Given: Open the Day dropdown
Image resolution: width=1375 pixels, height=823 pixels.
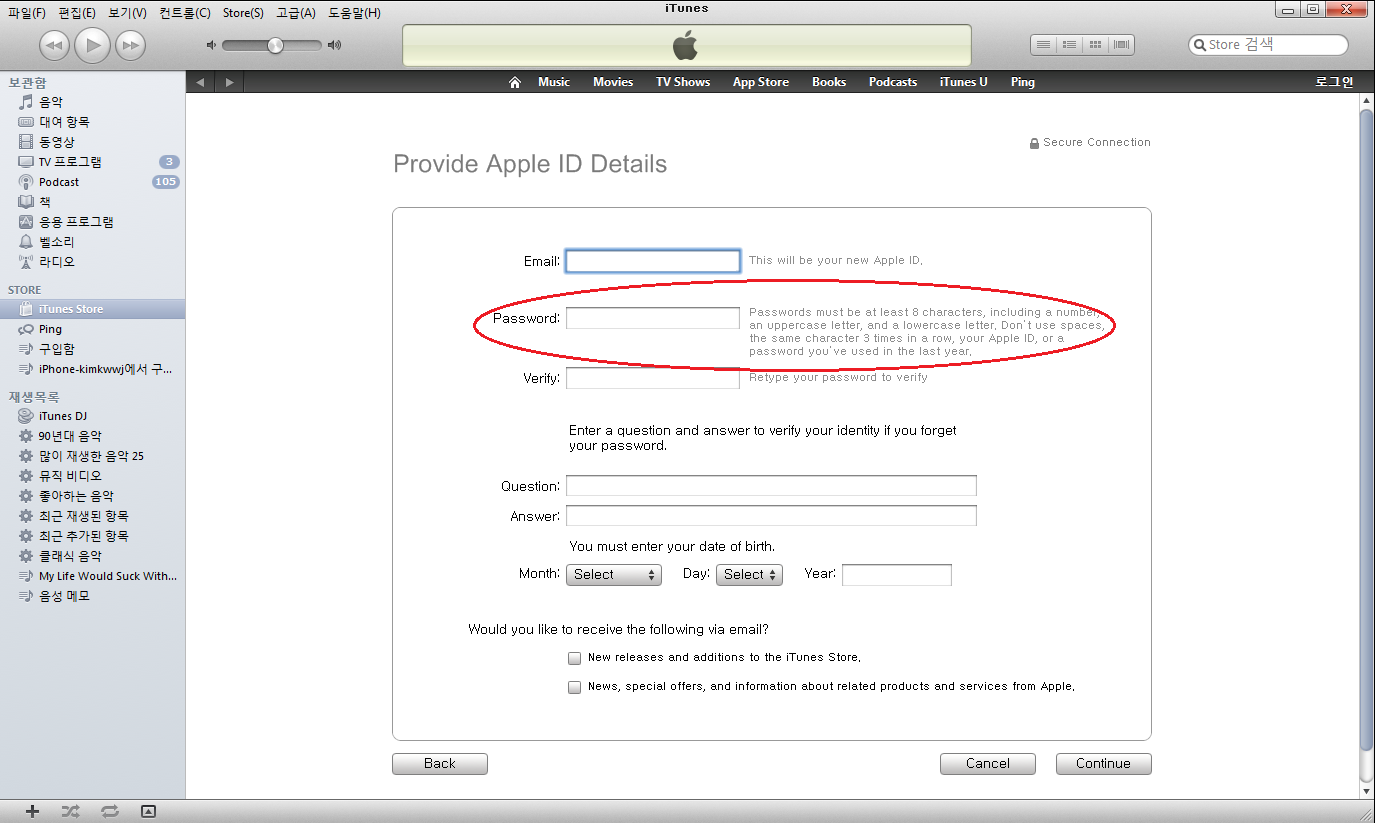Looking at the screenshot, I should pyautogui.click(x=749, y=574).
